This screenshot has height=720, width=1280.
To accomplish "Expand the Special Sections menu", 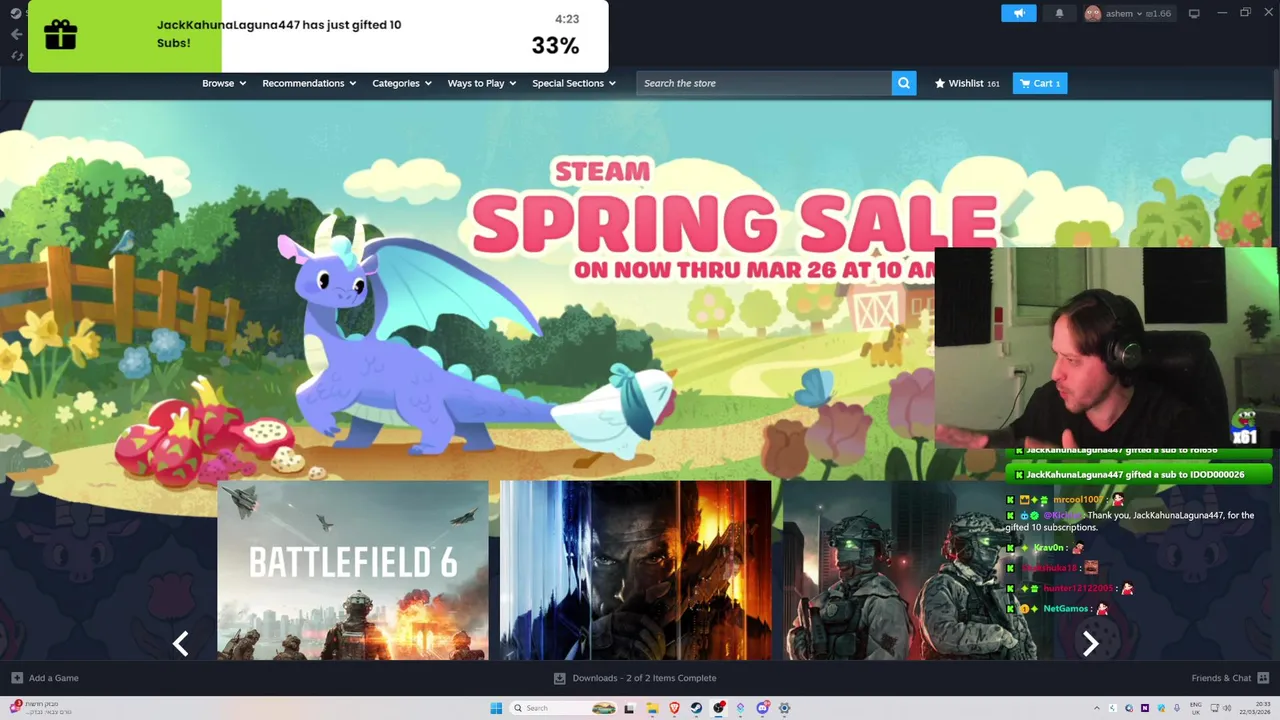I will click(x=574, y=83).
